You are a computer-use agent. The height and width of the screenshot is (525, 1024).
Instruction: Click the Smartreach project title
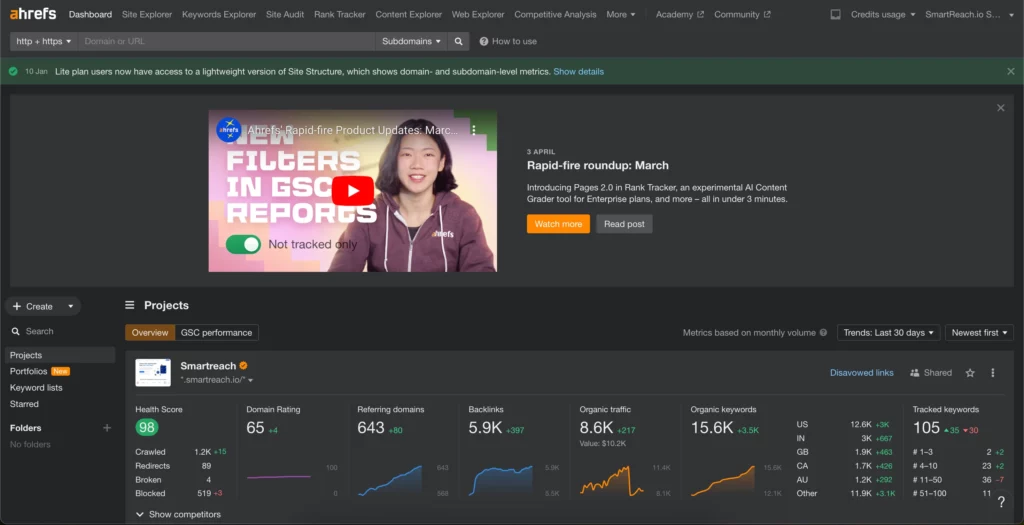[208, 366]
